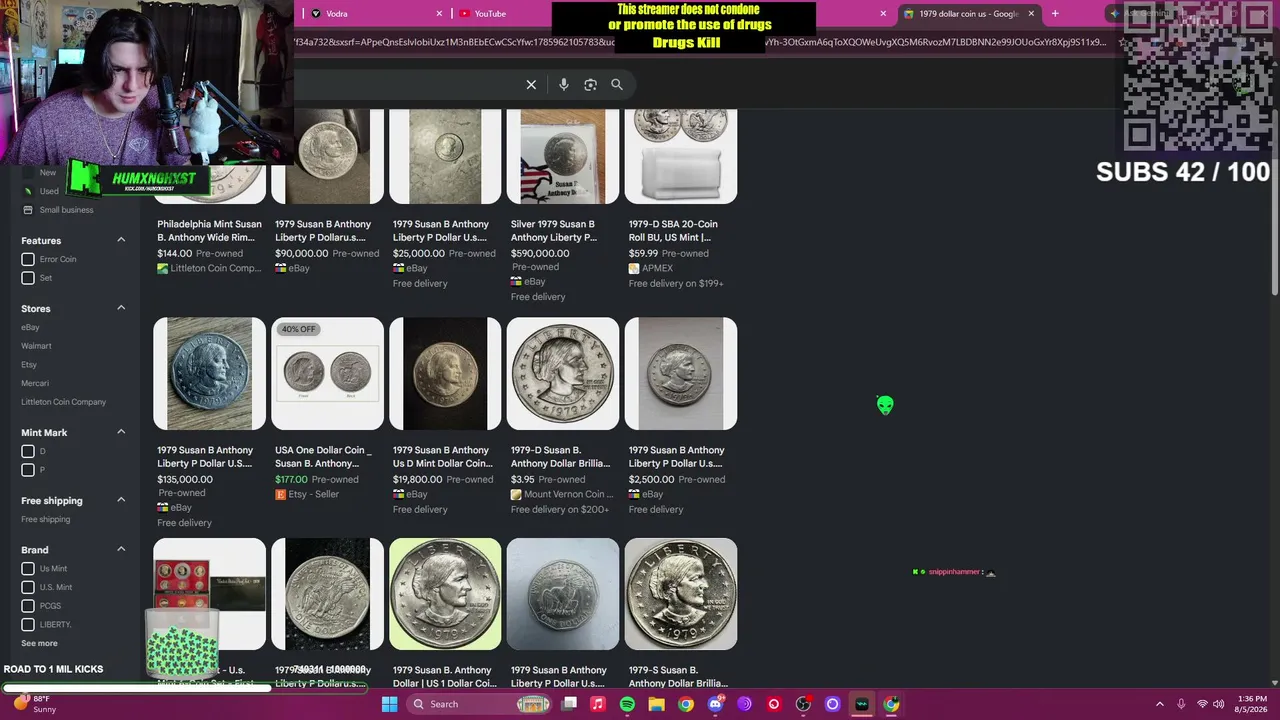
Task: Filter by the Used condition
Action: pos(49,191)
